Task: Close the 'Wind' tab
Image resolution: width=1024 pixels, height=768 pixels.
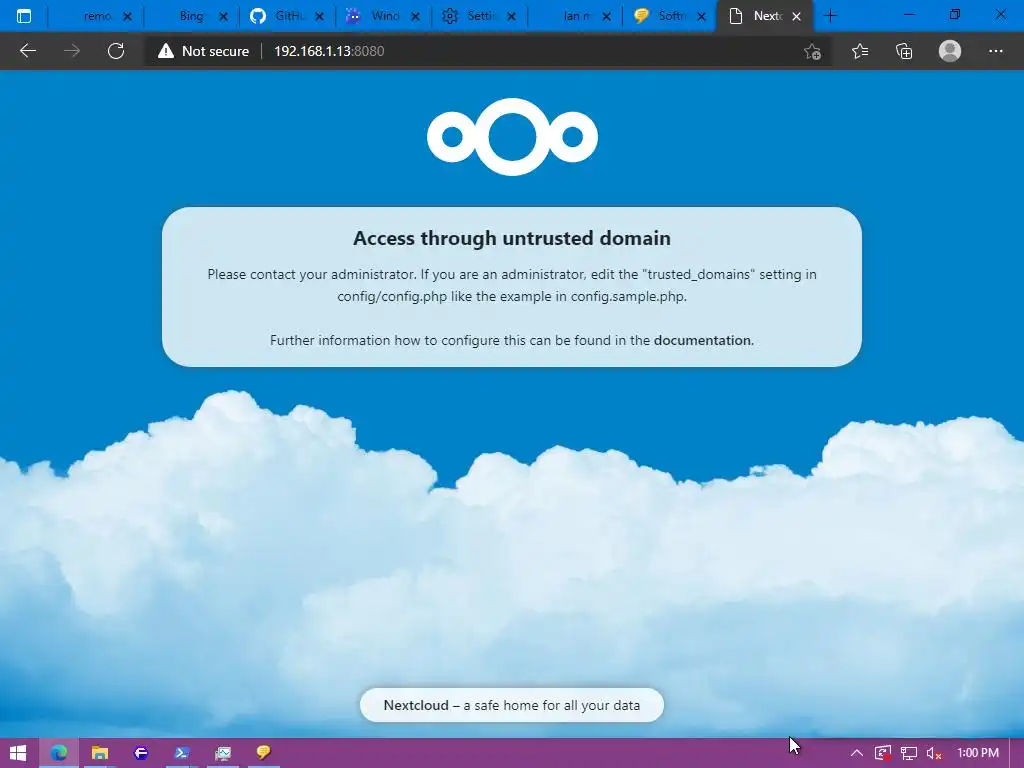Action: tap(415, 17)
